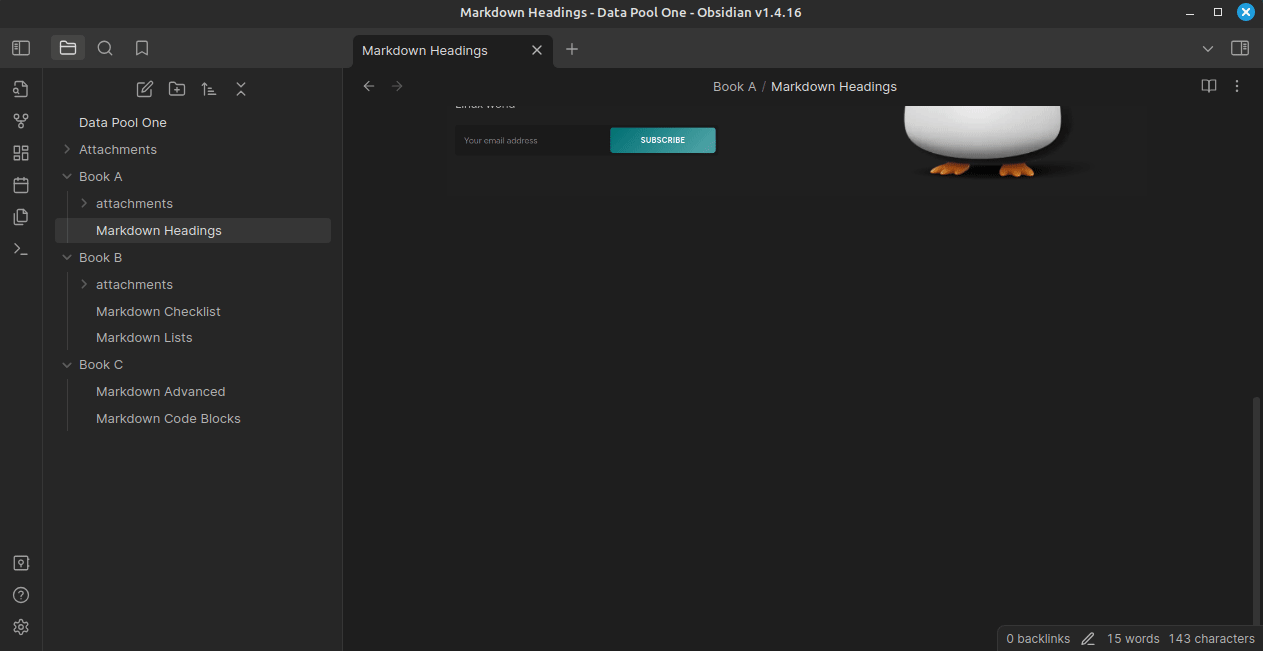1263x651 pixels.
Task: Toggle the left sidebar
Action: (21, 48)
